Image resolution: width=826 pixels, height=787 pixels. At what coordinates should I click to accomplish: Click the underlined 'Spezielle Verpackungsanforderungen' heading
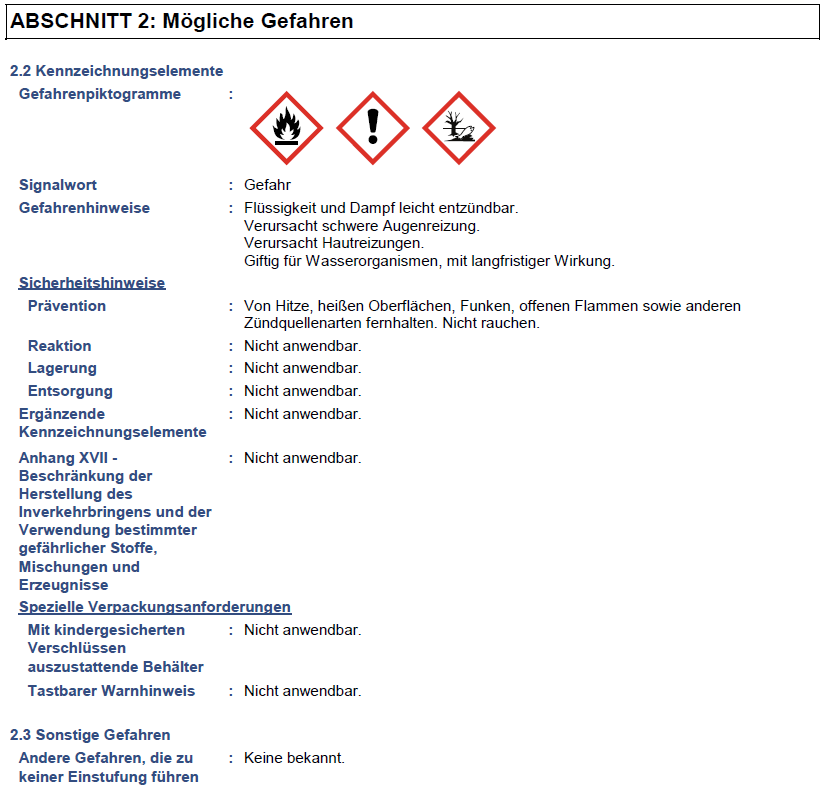click(155, 607)
